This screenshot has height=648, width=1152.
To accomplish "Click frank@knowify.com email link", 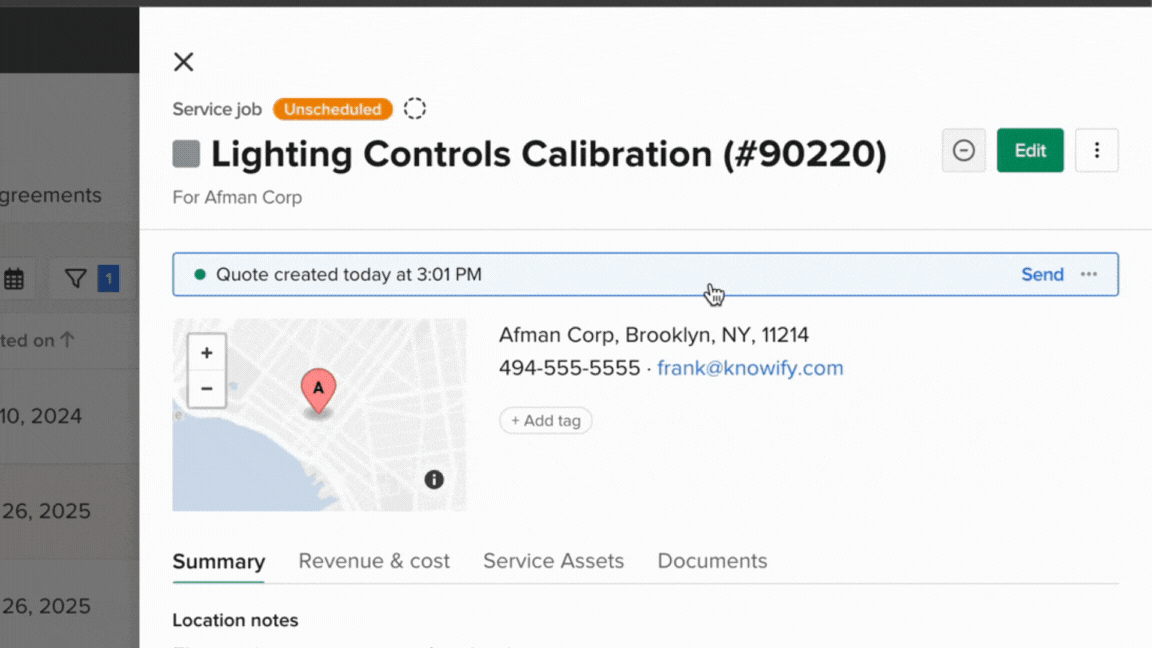I will (x=750, y=368).
